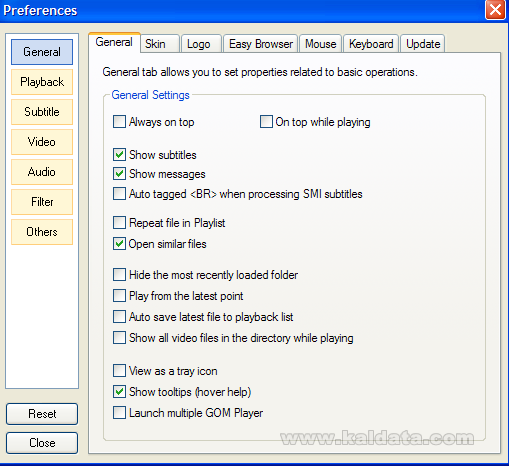Disable Show messages checkbox
The height and width of the screenshot is (466, 509).
(119, 174)
